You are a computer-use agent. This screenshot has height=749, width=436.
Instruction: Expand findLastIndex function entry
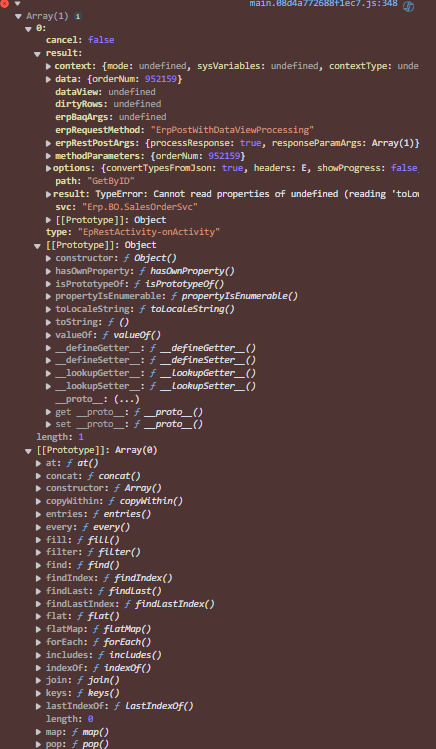point(39,604)
